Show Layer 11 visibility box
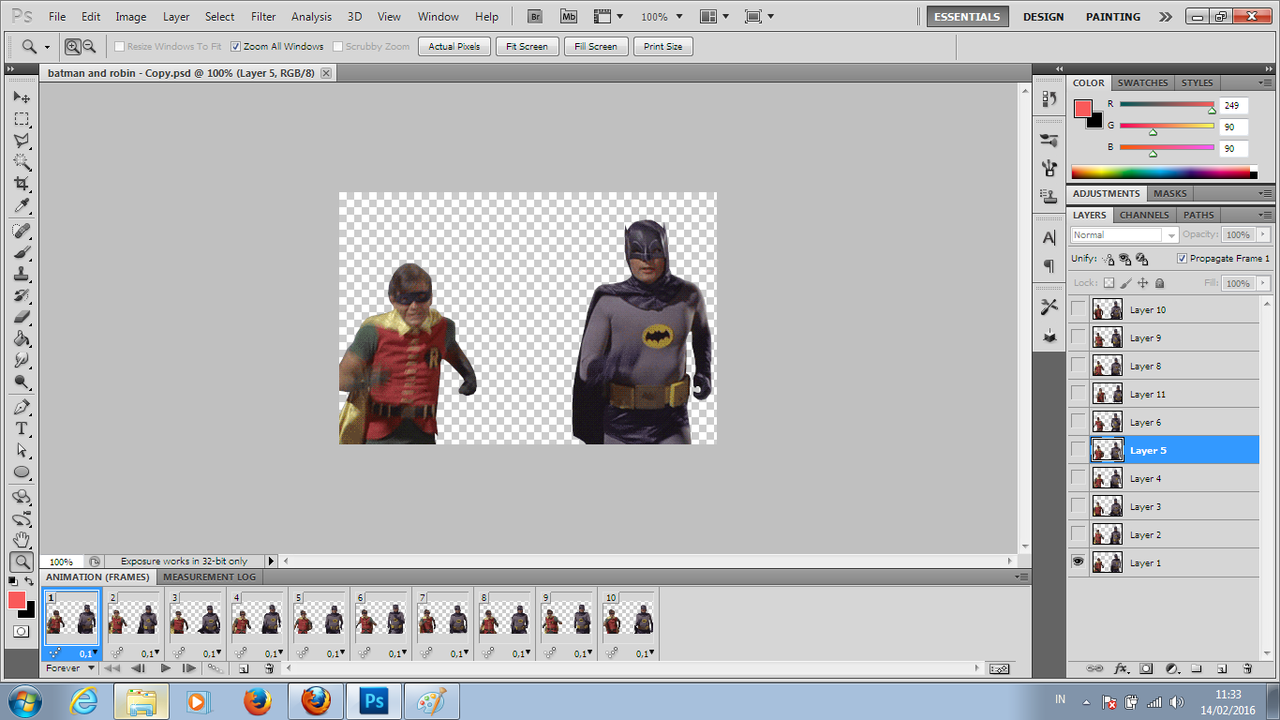The image size is (1280, 720). coord(1078,394)
